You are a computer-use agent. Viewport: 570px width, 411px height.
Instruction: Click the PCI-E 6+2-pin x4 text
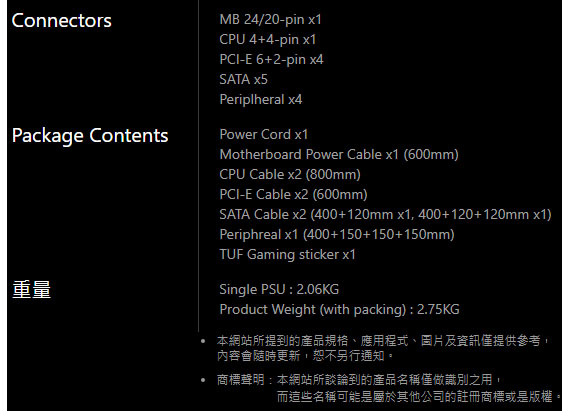[271, 59]
